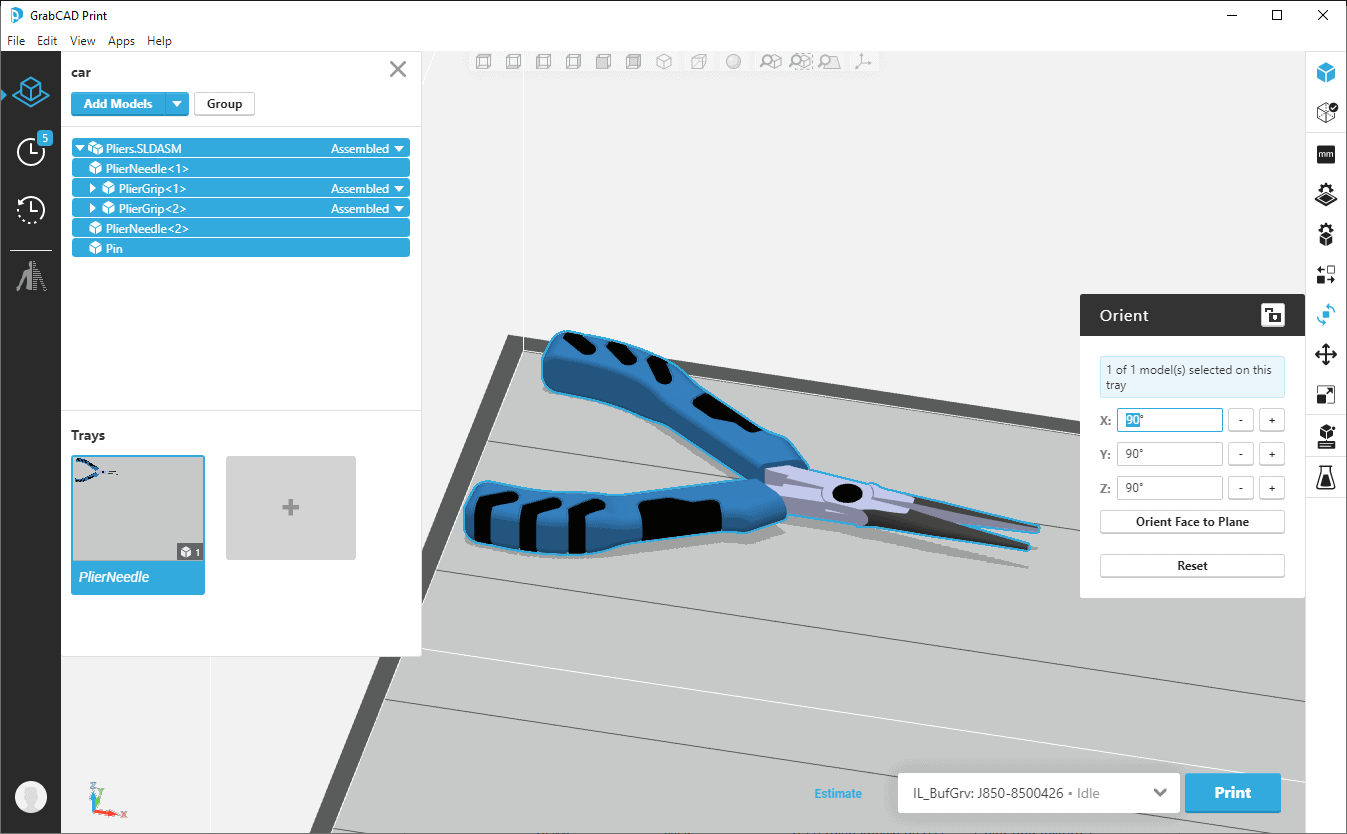Open Assembled dropdown on Pliers.SLDASM row
Screen dimensions: 1347x834
point(369,148)
